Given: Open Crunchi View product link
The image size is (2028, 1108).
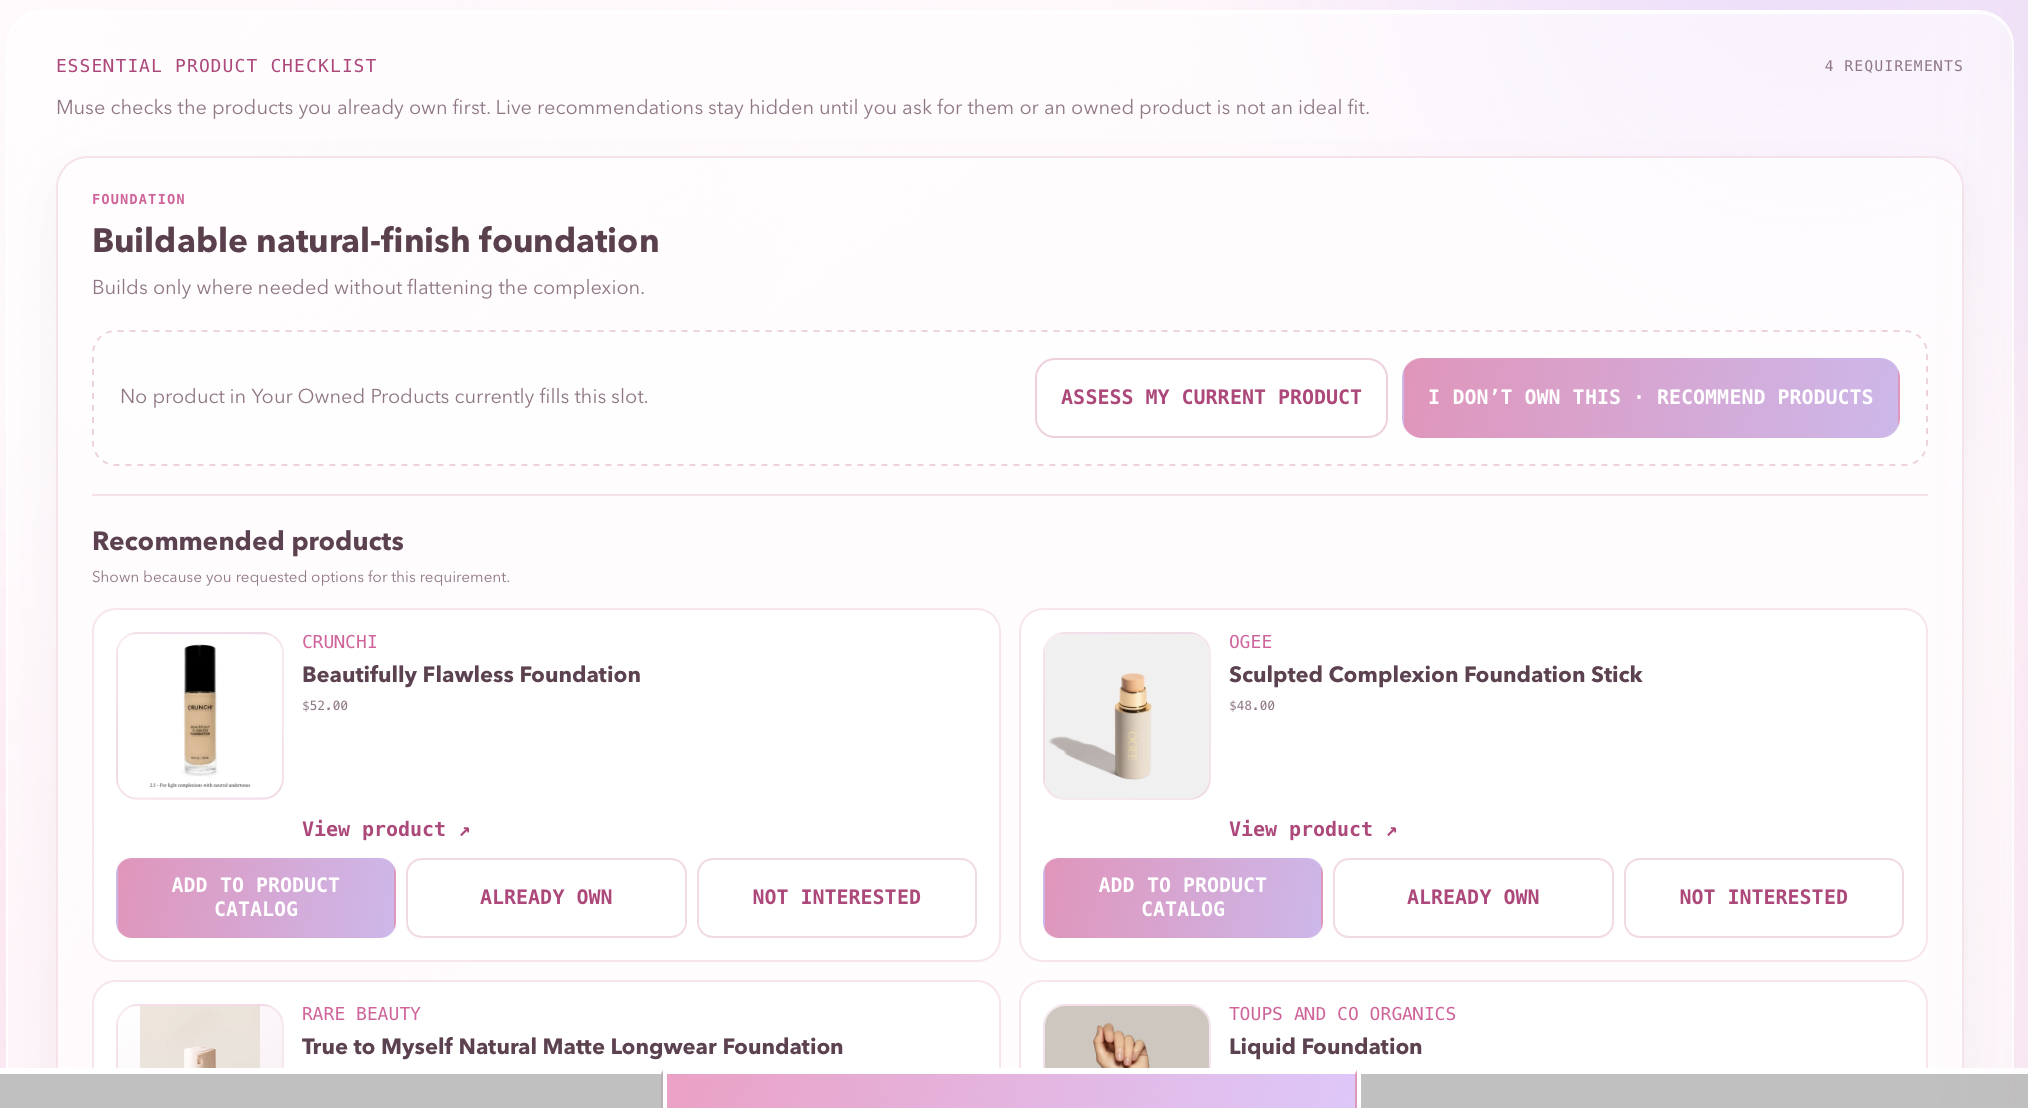Looking at the screenshot, I should click(x=386, y=829).
